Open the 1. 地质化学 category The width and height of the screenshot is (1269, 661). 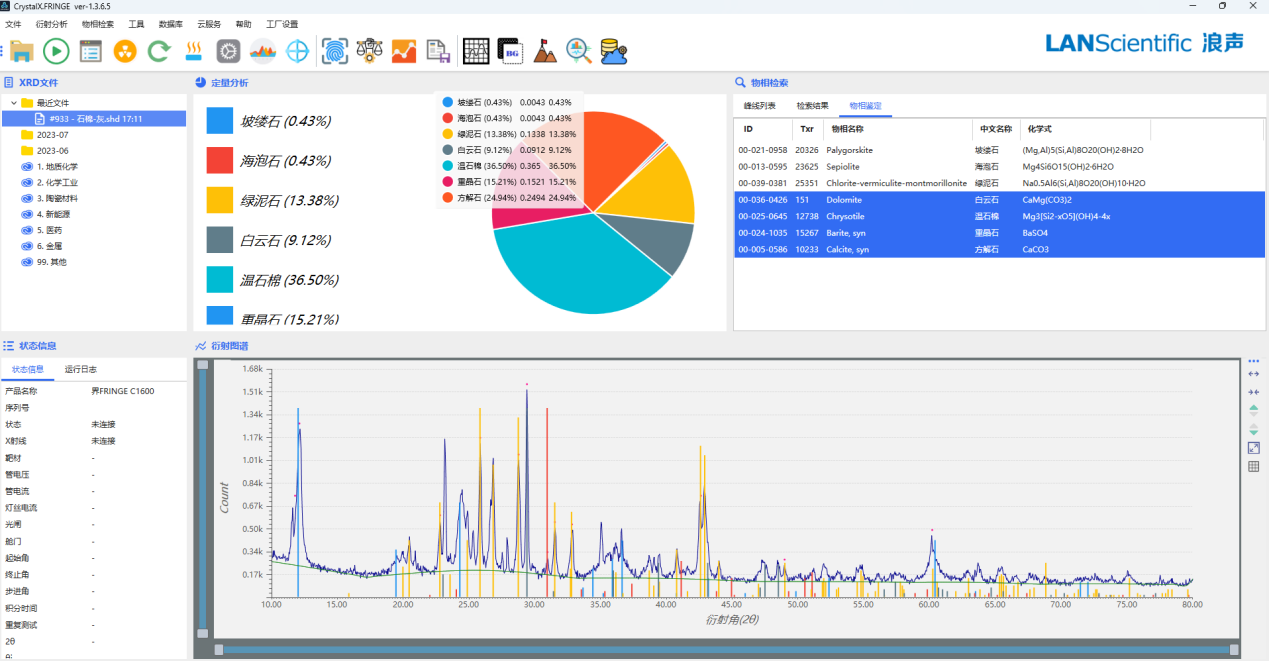56,167
